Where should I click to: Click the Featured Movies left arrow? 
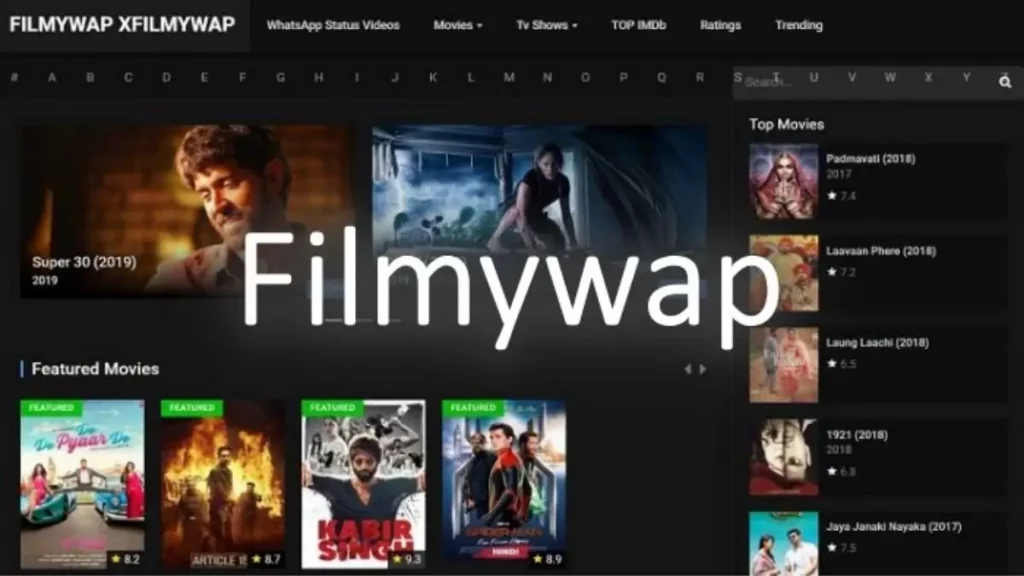click(687, 369)
